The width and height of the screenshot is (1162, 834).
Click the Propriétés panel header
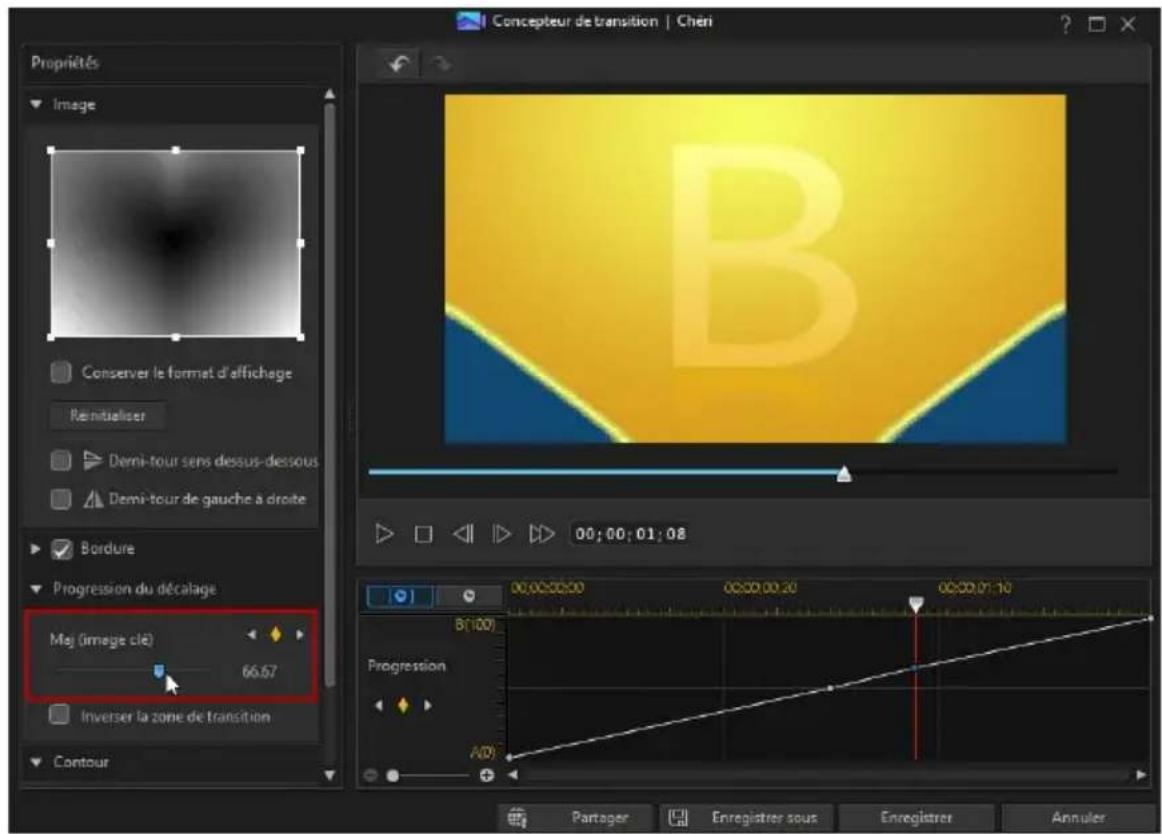click(x=64, y=63)
